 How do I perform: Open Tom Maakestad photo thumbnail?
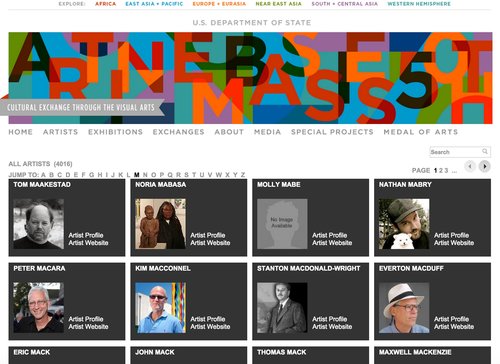point(39,224)
